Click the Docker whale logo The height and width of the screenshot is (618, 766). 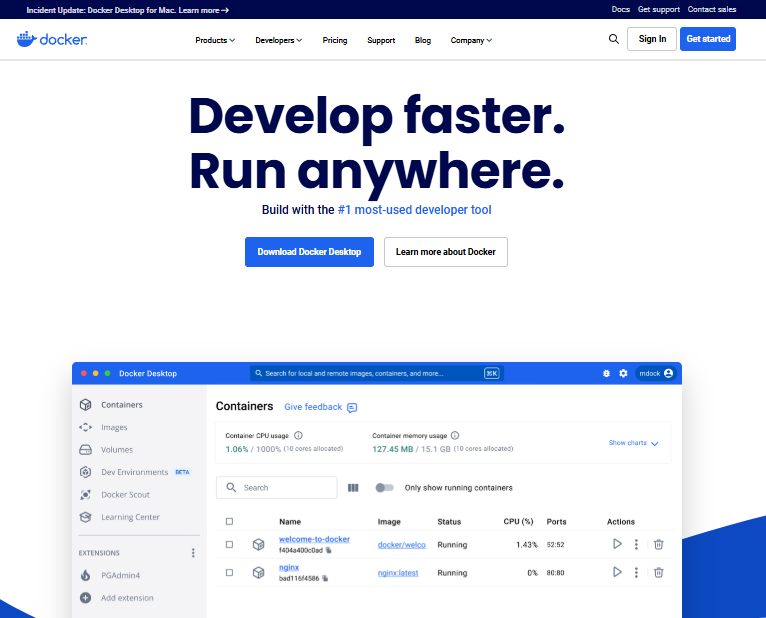52,39
